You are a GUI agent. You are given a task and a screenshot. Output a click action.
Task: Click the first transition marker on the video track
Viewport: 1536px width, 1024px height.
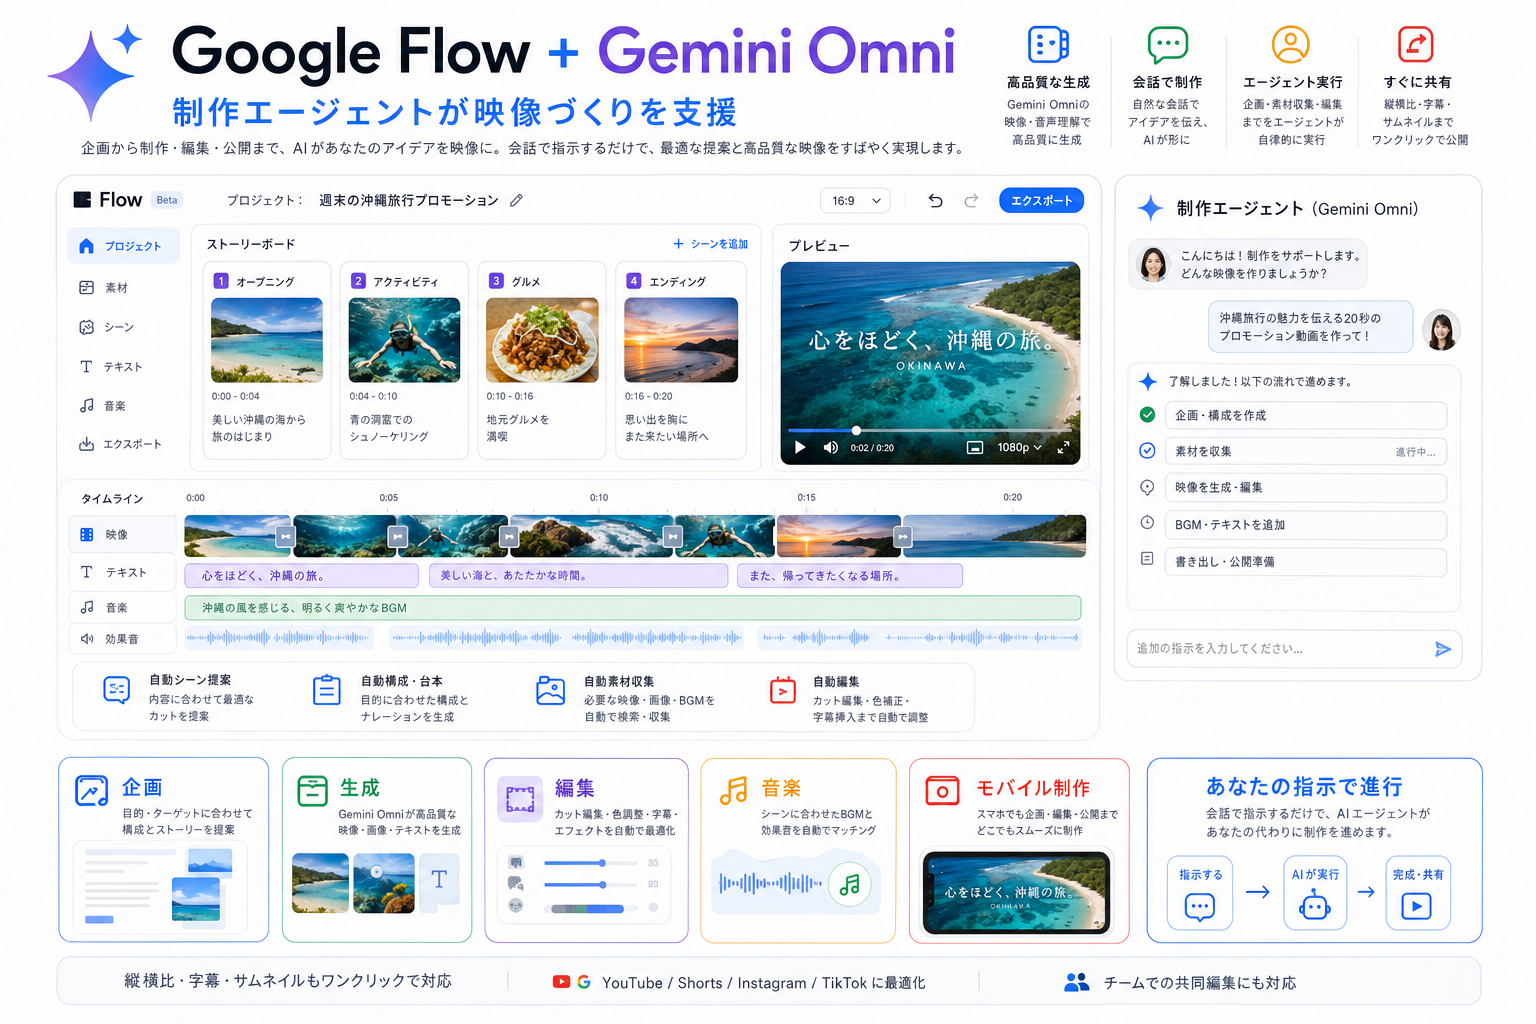pos(285,537)
